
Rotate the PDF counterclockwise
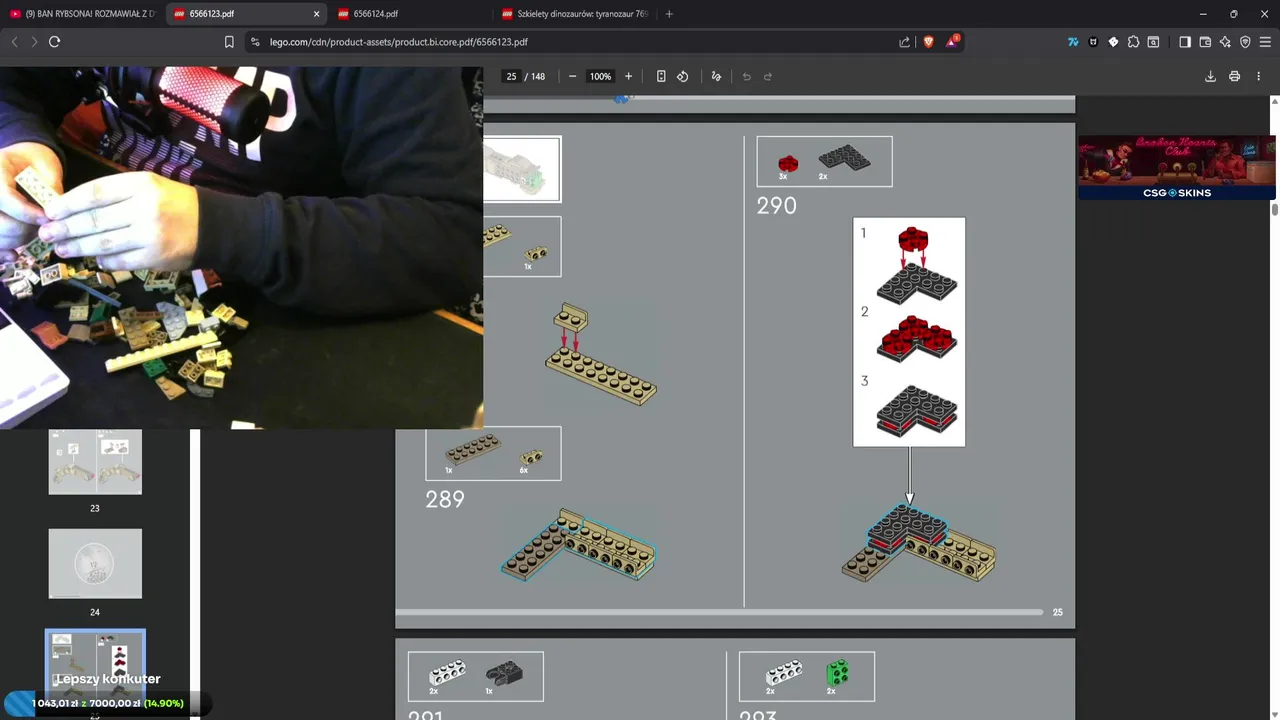coord(683,76)
